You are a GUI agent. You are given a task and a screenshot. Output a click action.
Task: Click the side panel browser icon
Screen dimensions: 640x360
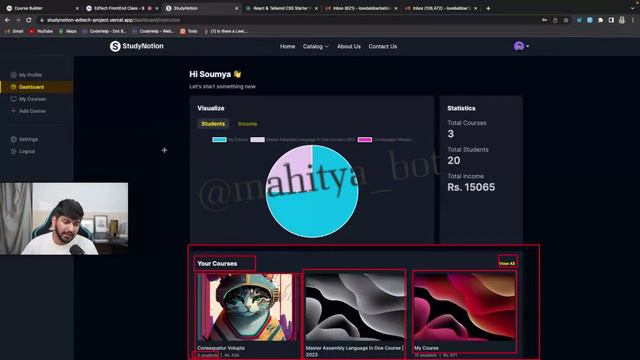[x=611, y=20]
